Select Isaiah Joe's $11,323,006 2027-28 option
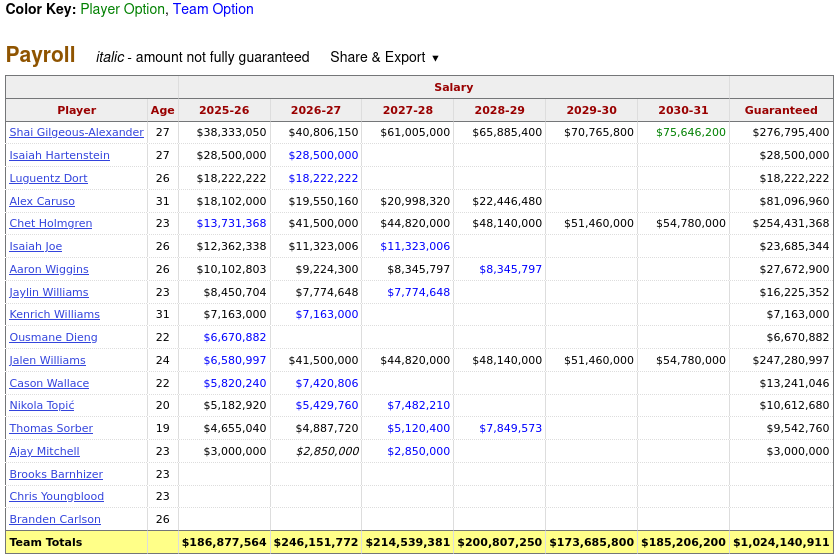Viewport: 840px width, 555px height. coord(415,246)
